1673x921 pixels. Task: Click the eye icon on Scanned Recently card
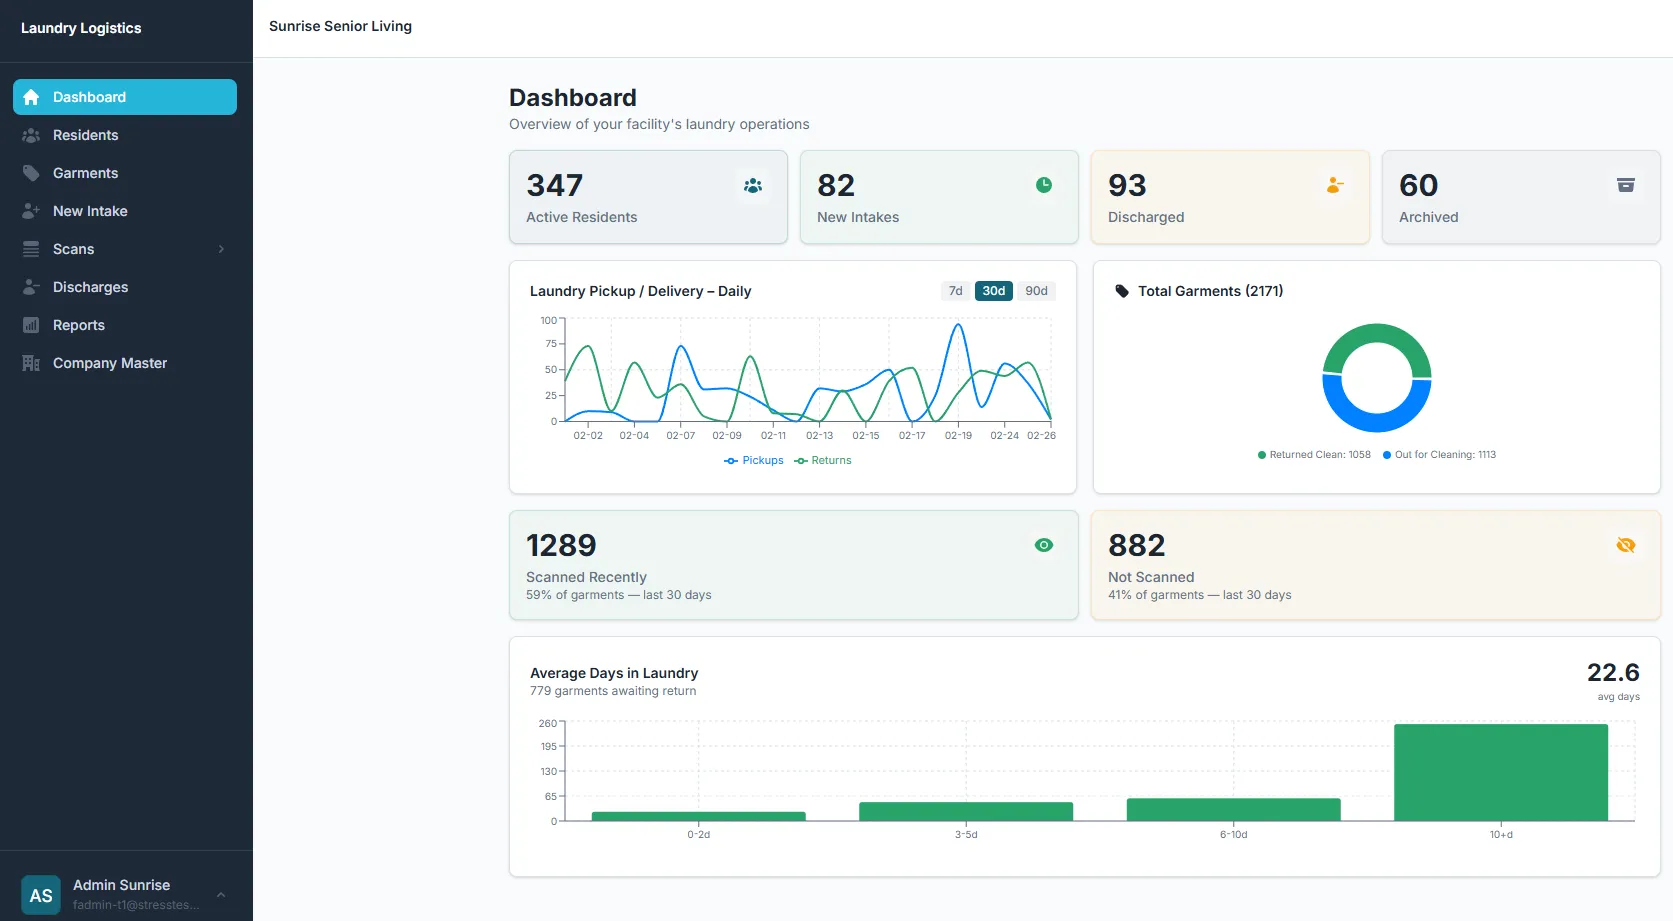click(x=1043, y=545)
